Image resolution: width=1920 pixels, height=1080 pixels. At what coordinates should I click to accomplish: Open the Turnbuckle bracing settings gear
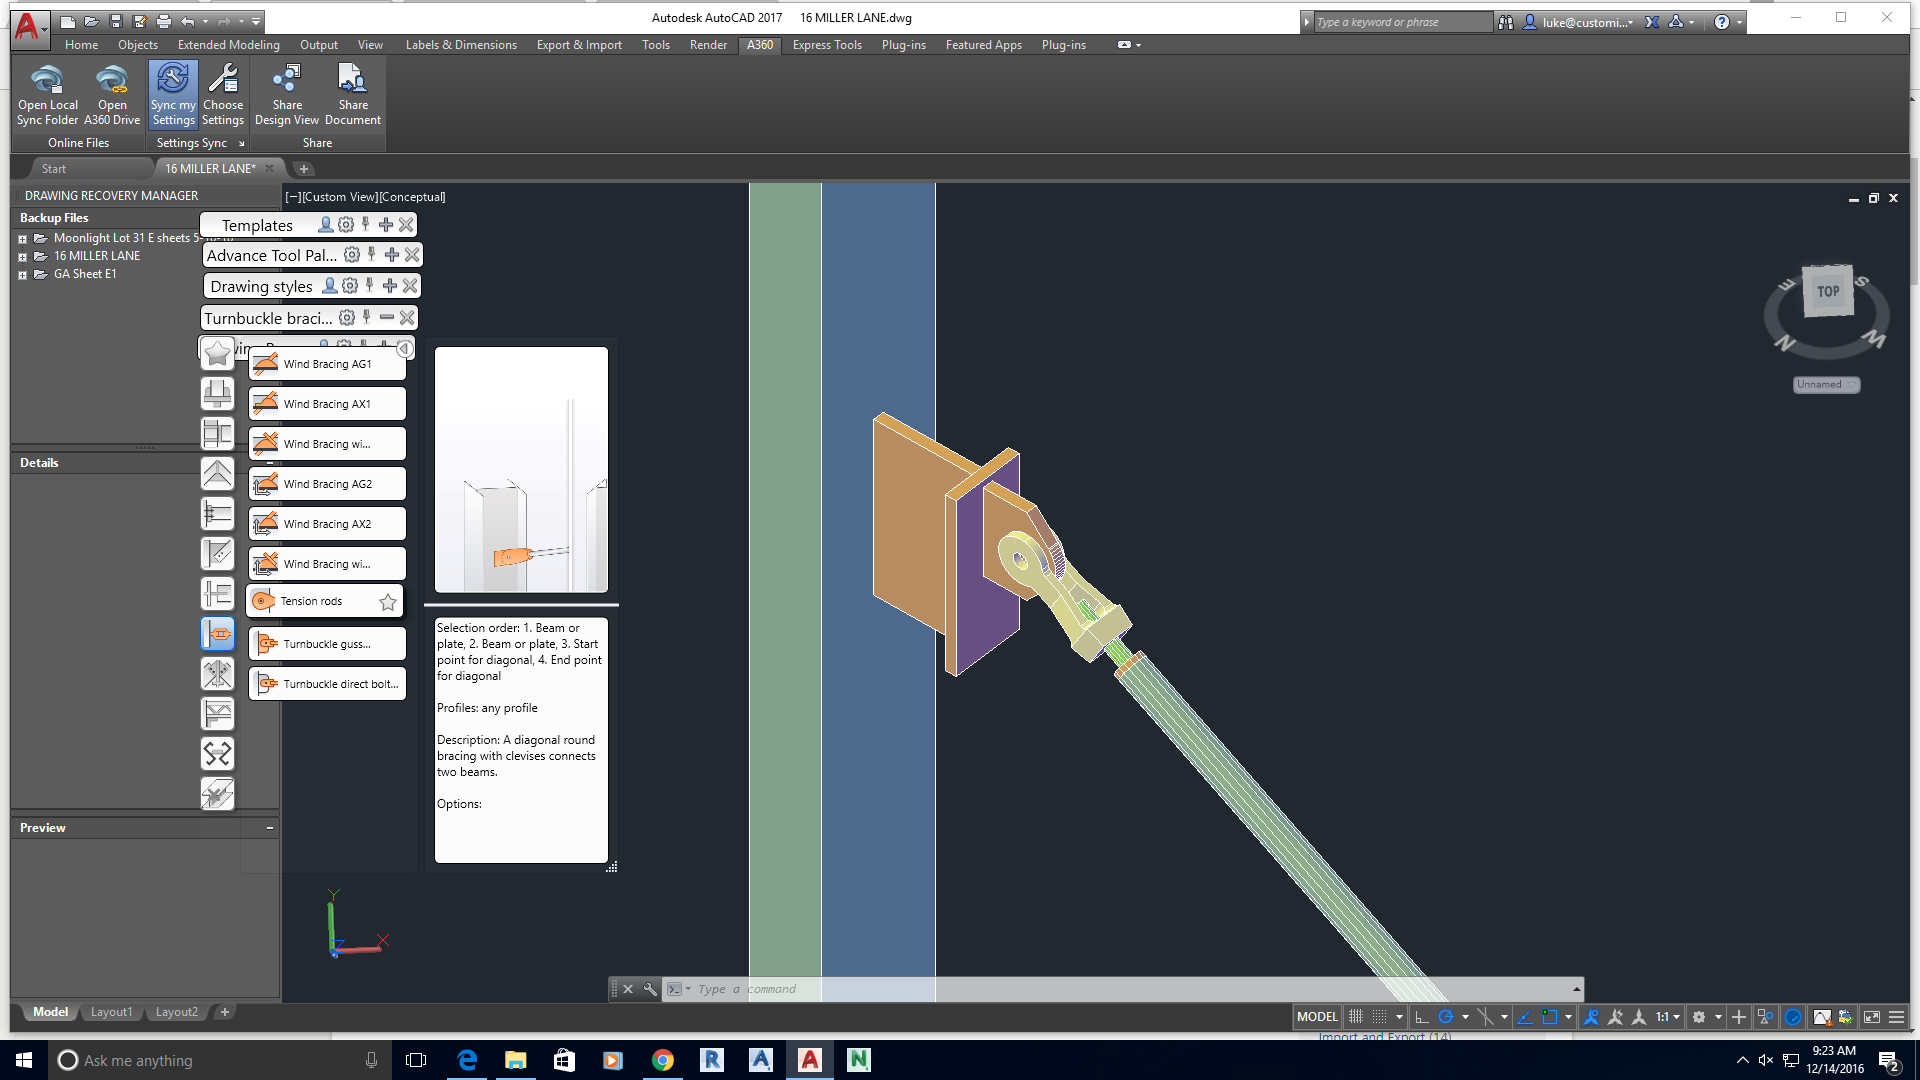click(x=347, y=317)
